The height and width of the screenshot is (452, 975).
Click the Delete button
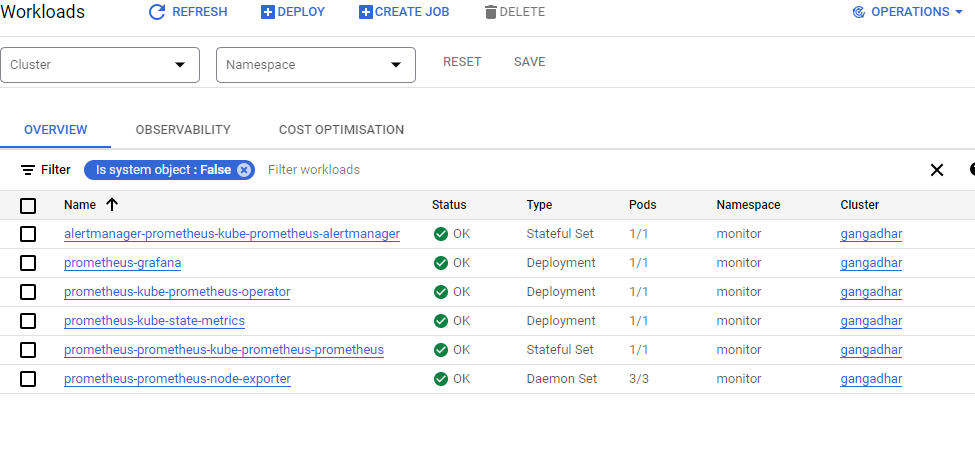pos(515,12)
